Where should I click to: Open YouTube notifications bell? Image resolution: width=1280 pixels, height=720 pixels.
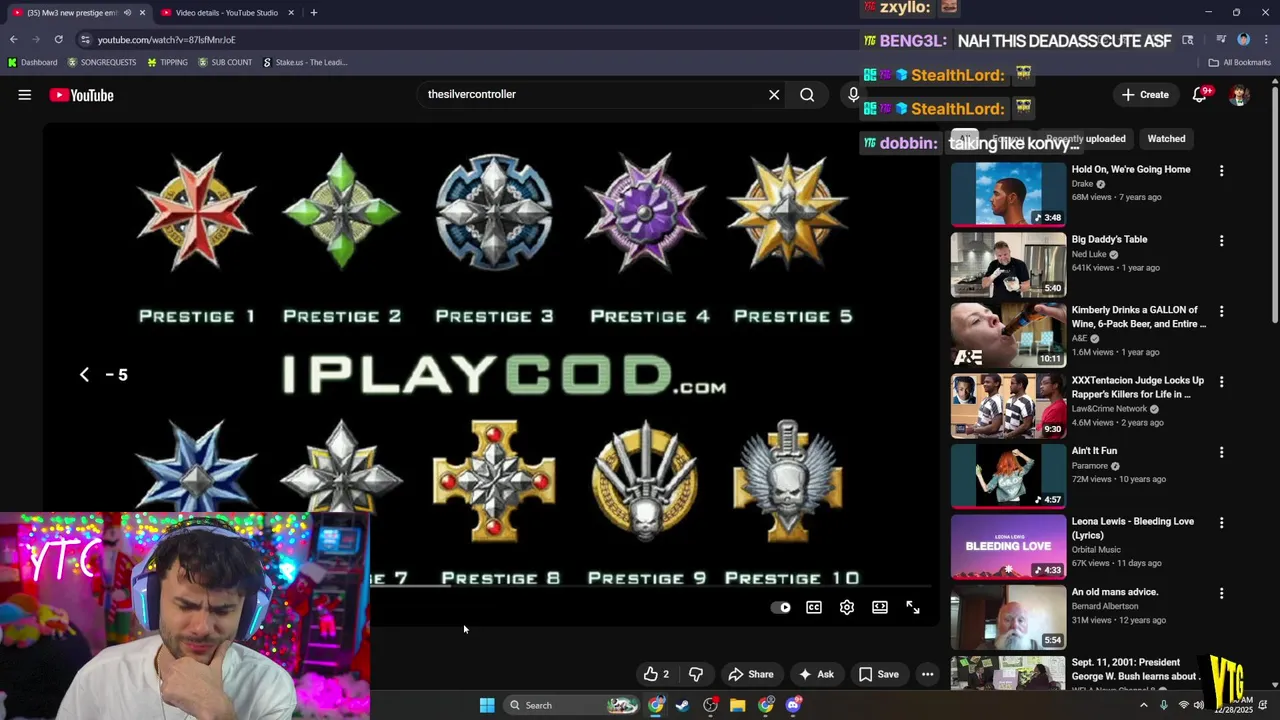(x=1200, y=95)
